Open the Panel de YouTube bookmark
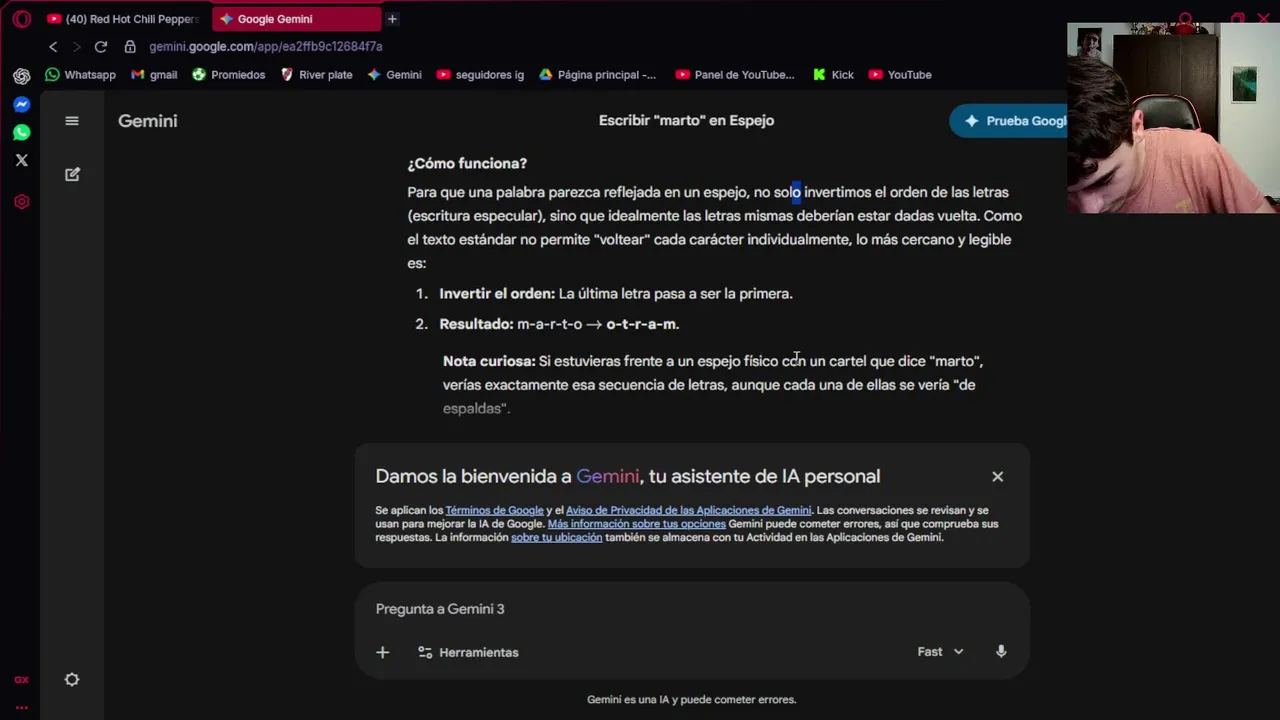Viewport: 1280px width, 720px height. 735,75
